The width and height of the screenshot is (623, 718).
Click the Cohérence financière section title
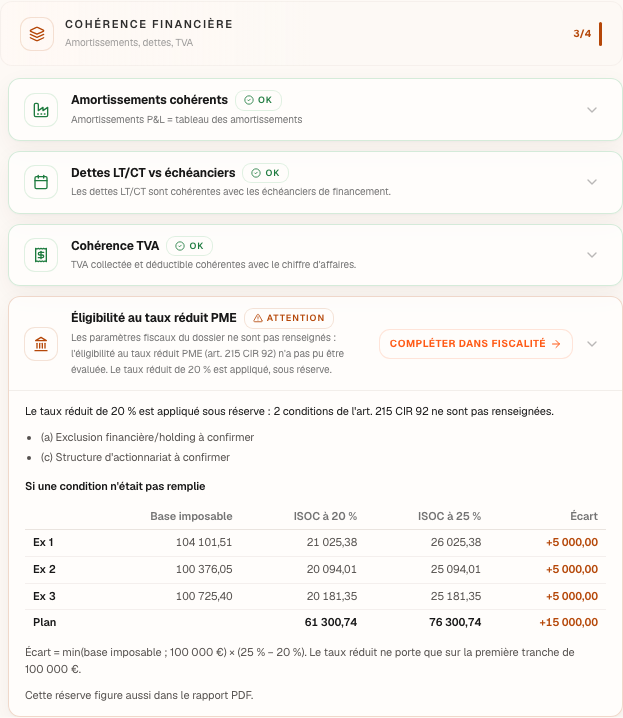point(149,24)
